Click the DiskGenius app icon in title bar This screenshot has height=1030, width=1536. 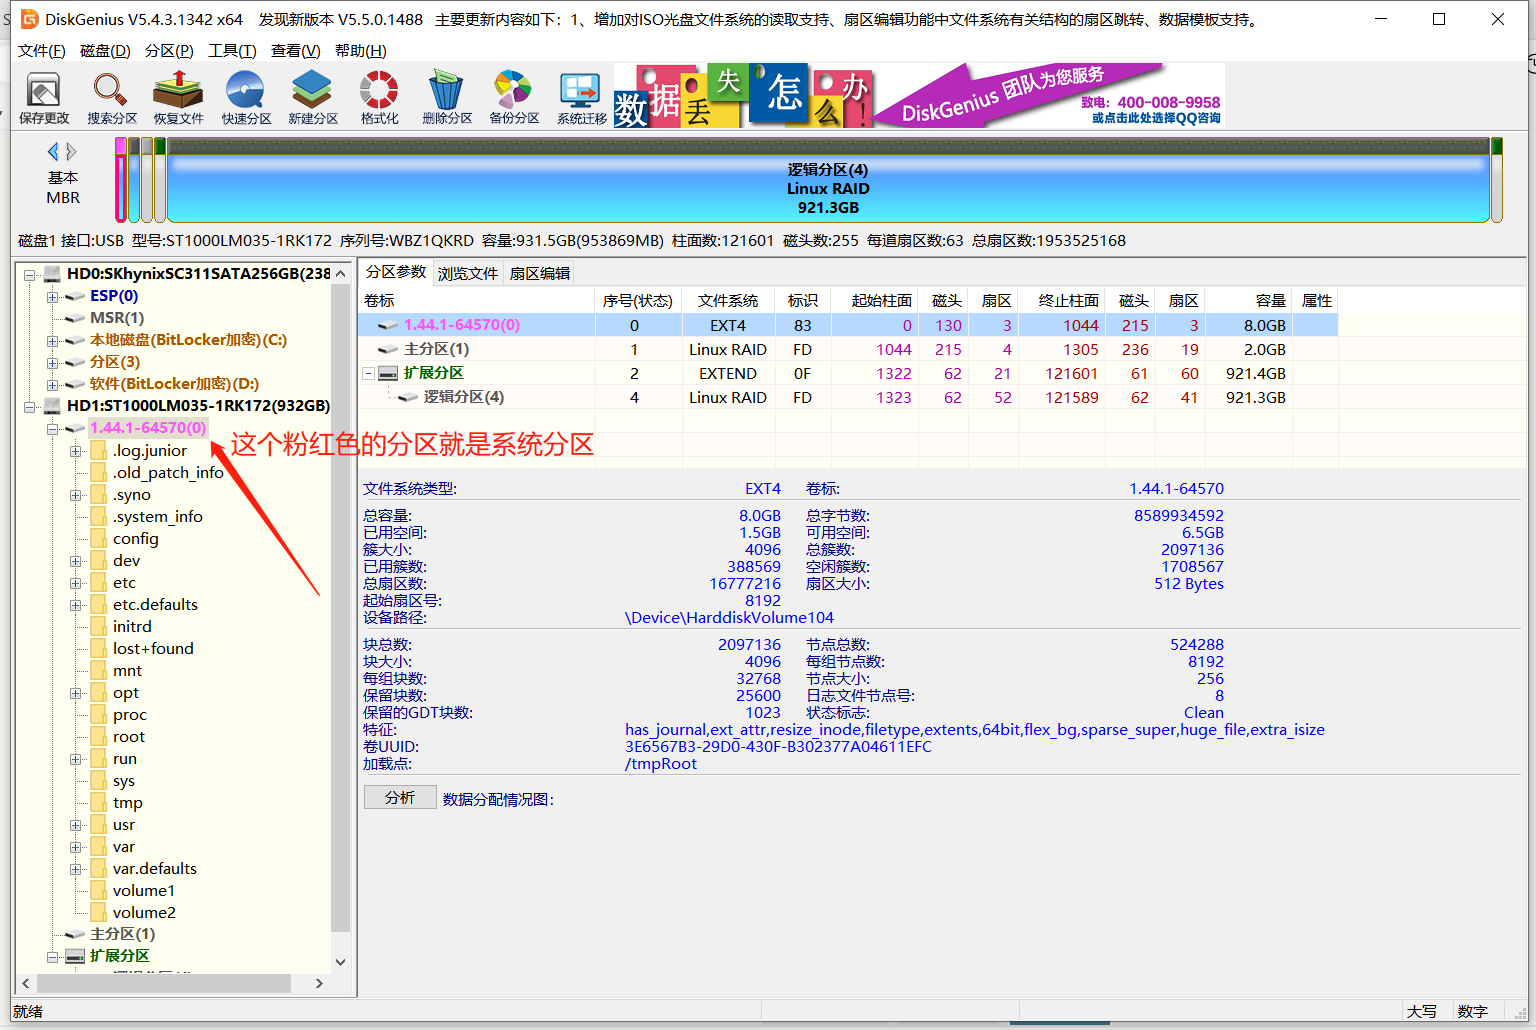(29, 19)
